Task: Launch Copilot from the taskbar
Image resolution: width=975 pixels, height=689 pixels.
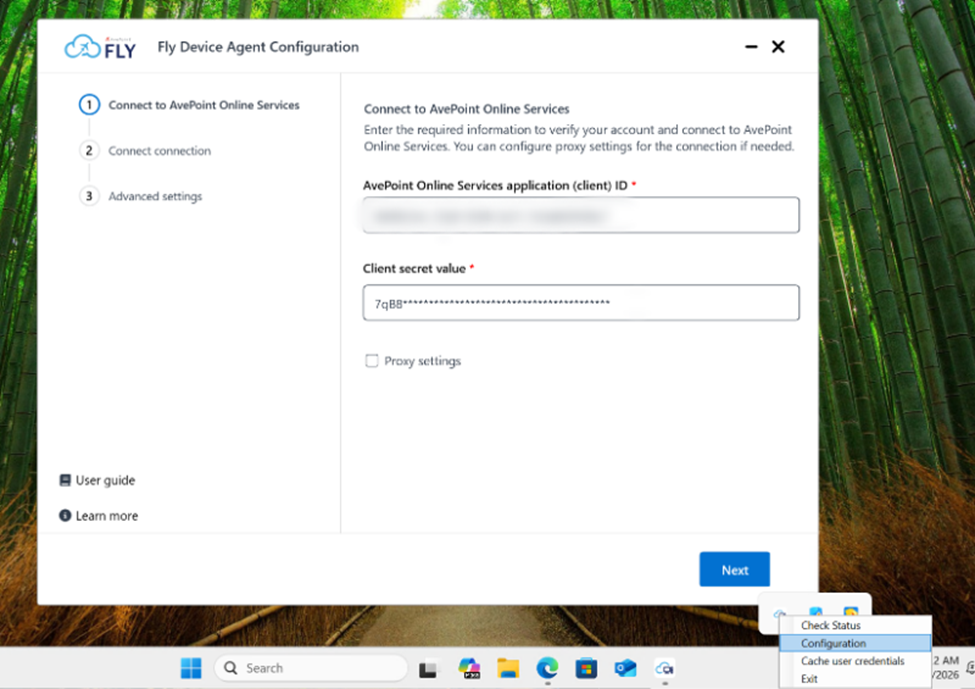Action: (469, 668)
